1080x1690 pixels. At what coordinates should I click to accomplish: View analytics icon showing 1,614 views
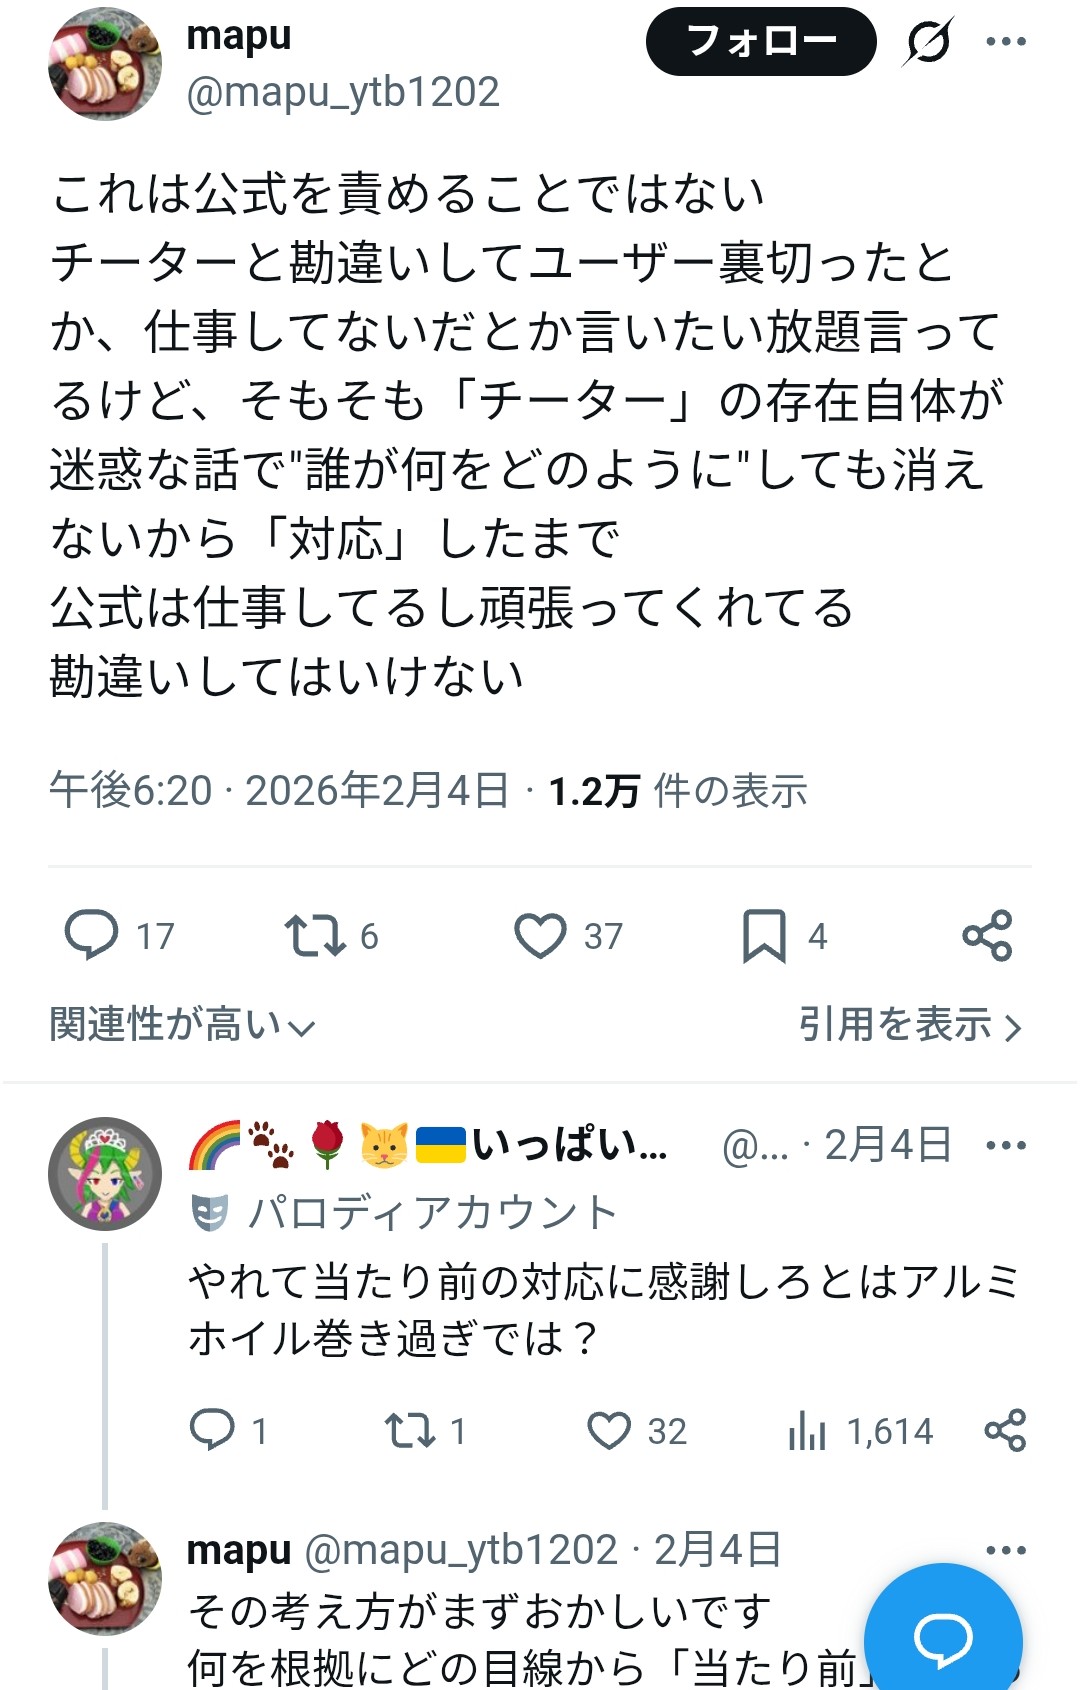pyautogui.click(x=807, y=1431)
